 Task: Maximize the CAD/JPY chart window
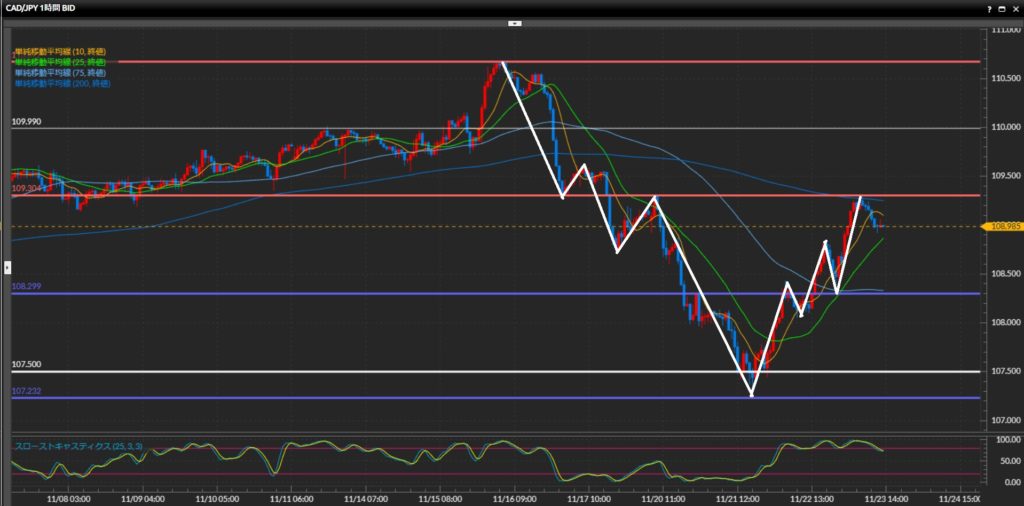click(x=1001, y=8)
